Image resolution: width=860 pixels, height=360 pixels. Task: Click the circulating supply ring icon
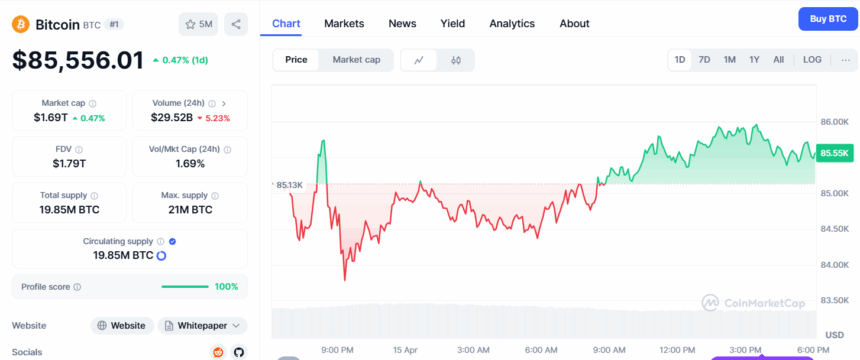coord(161,255)
